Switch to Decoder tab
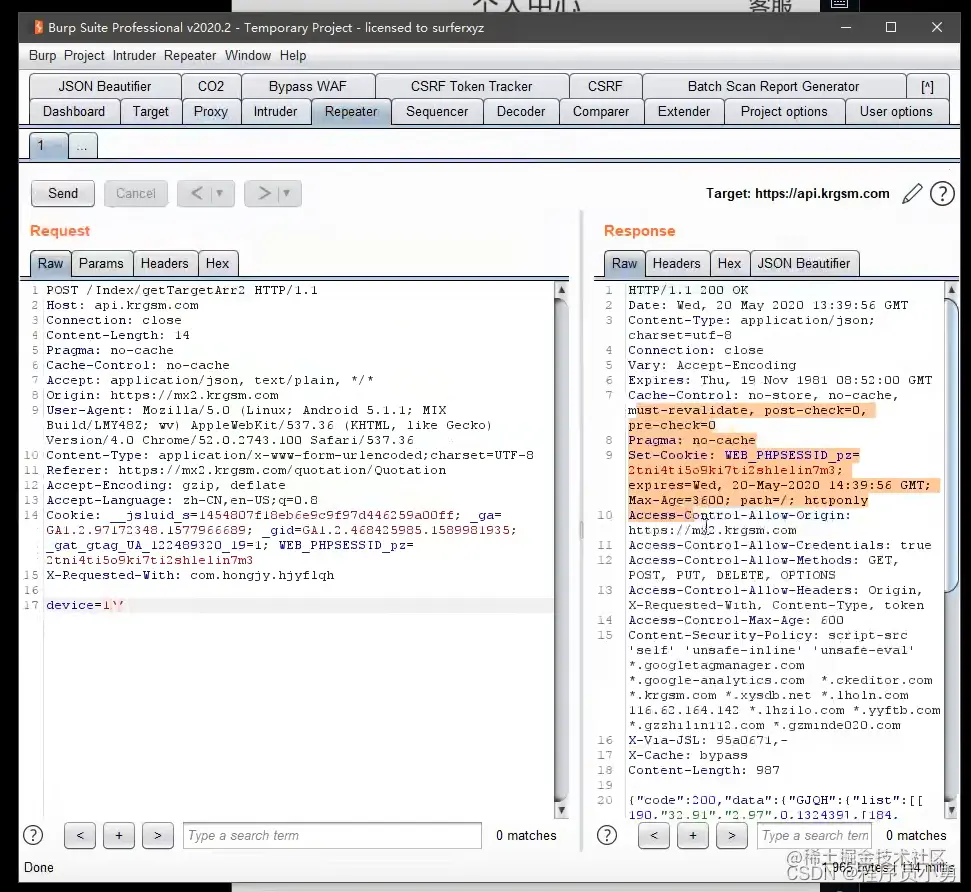 click(x=521, y=112)
